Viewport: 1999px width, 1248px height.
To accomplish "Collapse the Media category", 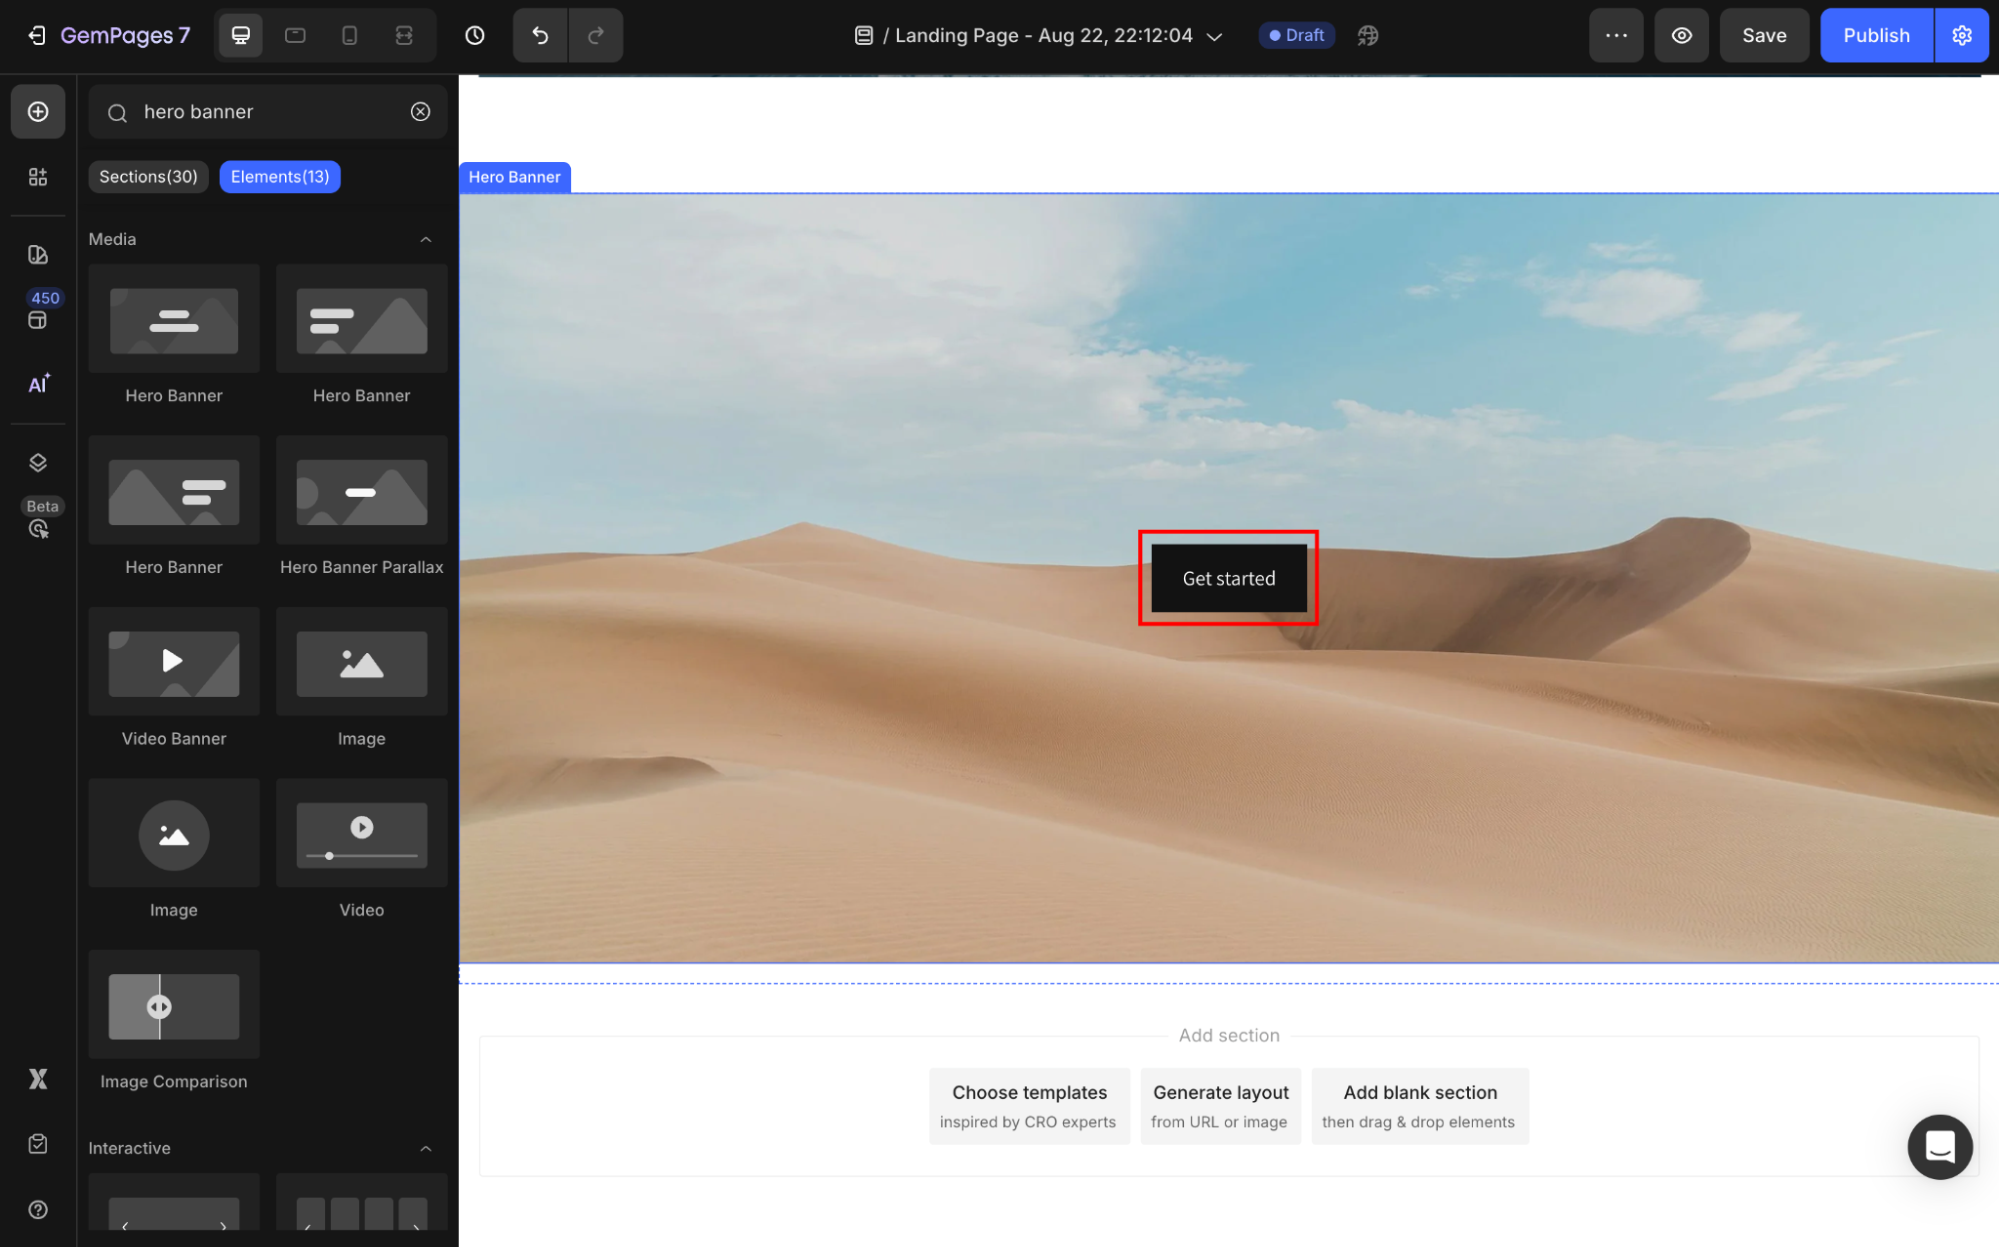I will point(426,239).
